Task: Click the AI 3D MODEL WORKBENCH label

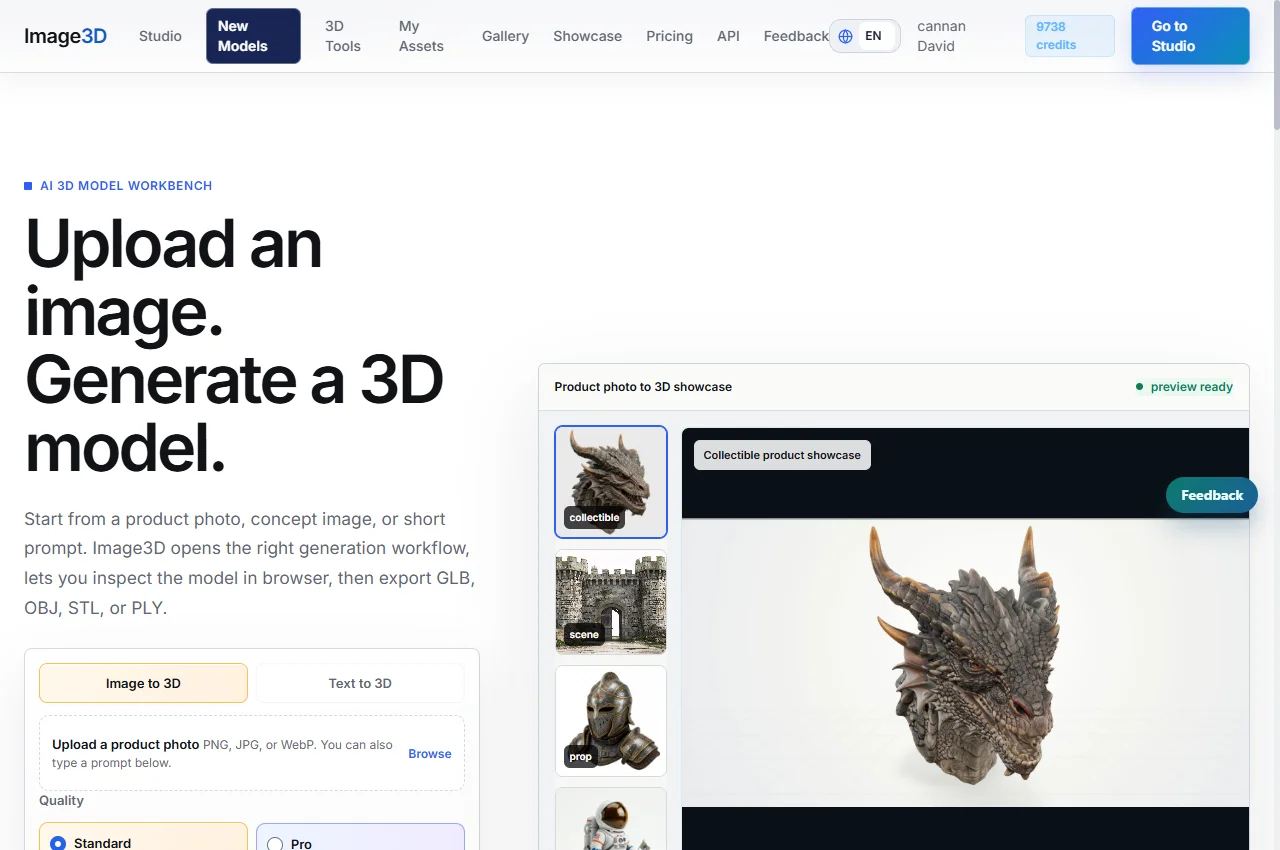Action: coord(118,186)
